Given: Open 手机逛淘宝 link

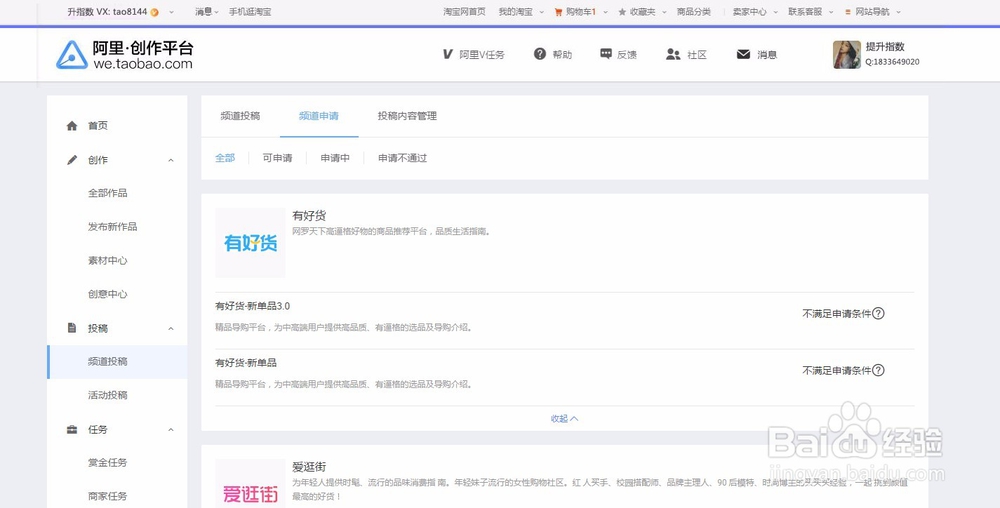Looking at the screenshot, I should 250,11.
